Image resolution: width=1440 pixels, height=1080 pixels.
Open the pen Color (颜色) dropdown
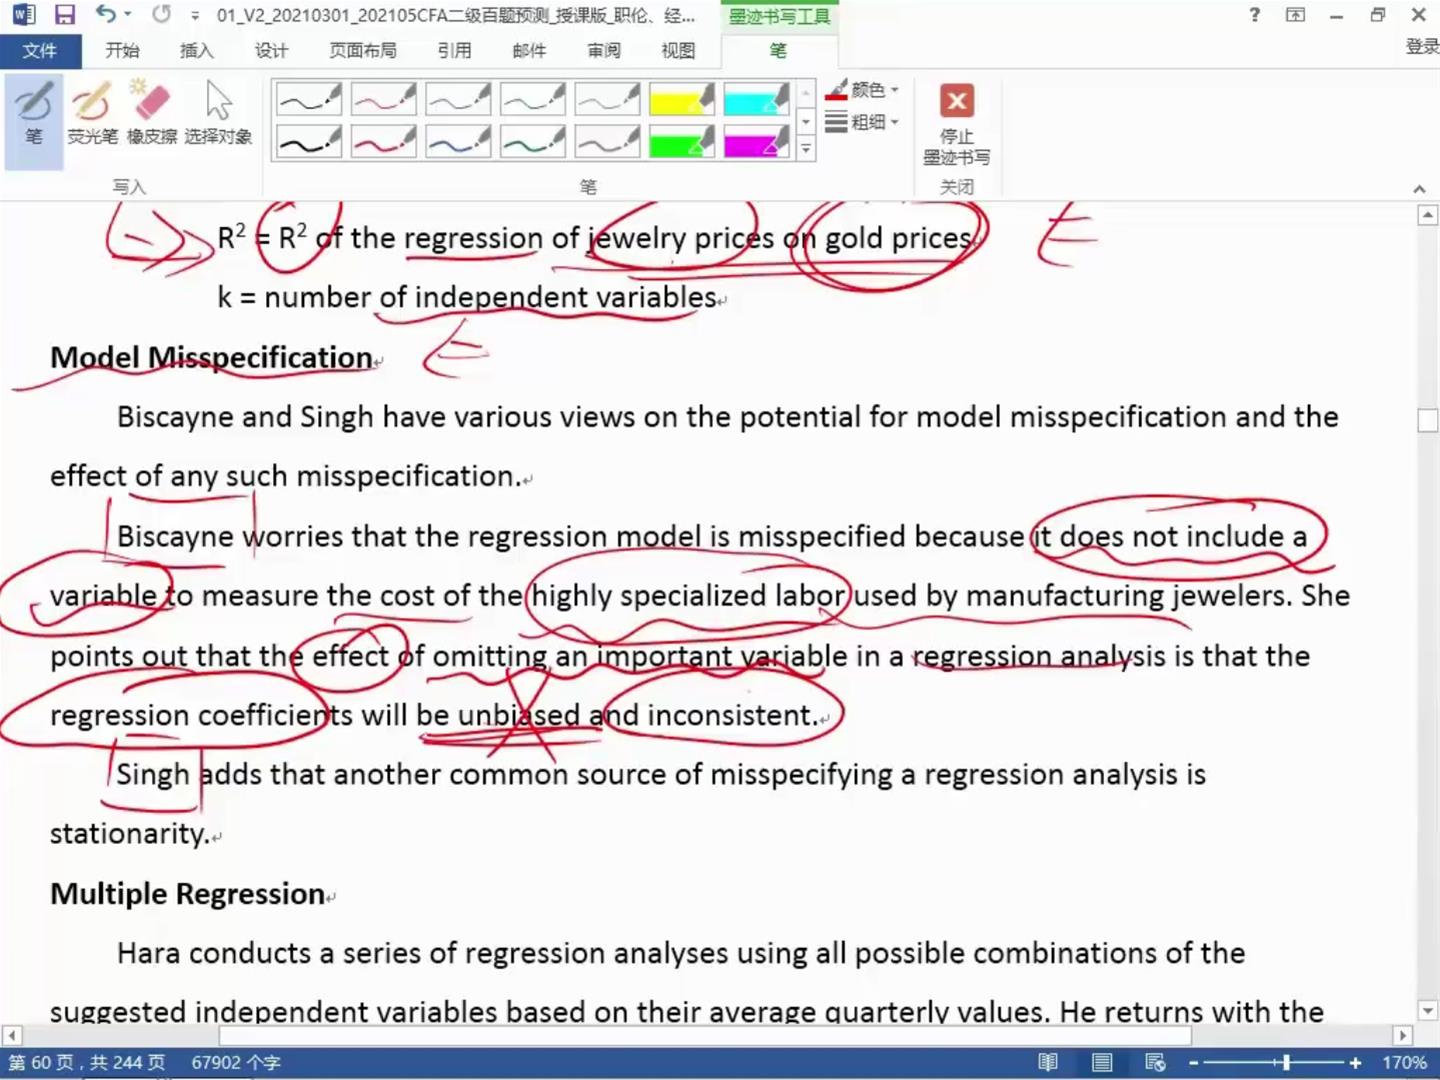click(x=863, y=90)
